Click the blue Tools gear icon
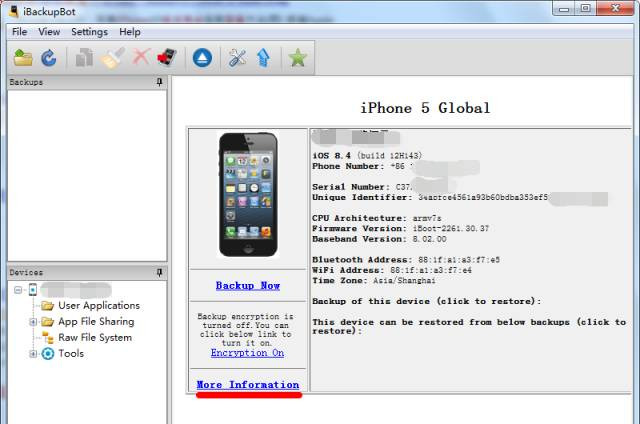Image resolution: width=640 pixels, height=424 pixels. click(x=48, y=353)
